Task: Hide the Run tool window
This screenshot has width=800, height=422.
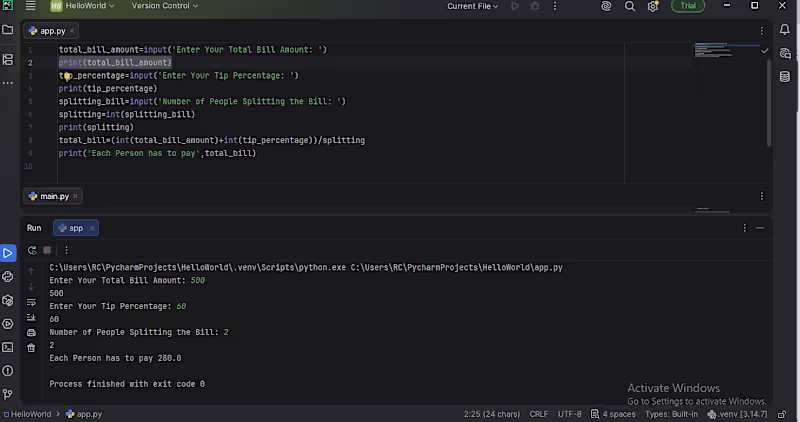Action: [x=760, y=228]
